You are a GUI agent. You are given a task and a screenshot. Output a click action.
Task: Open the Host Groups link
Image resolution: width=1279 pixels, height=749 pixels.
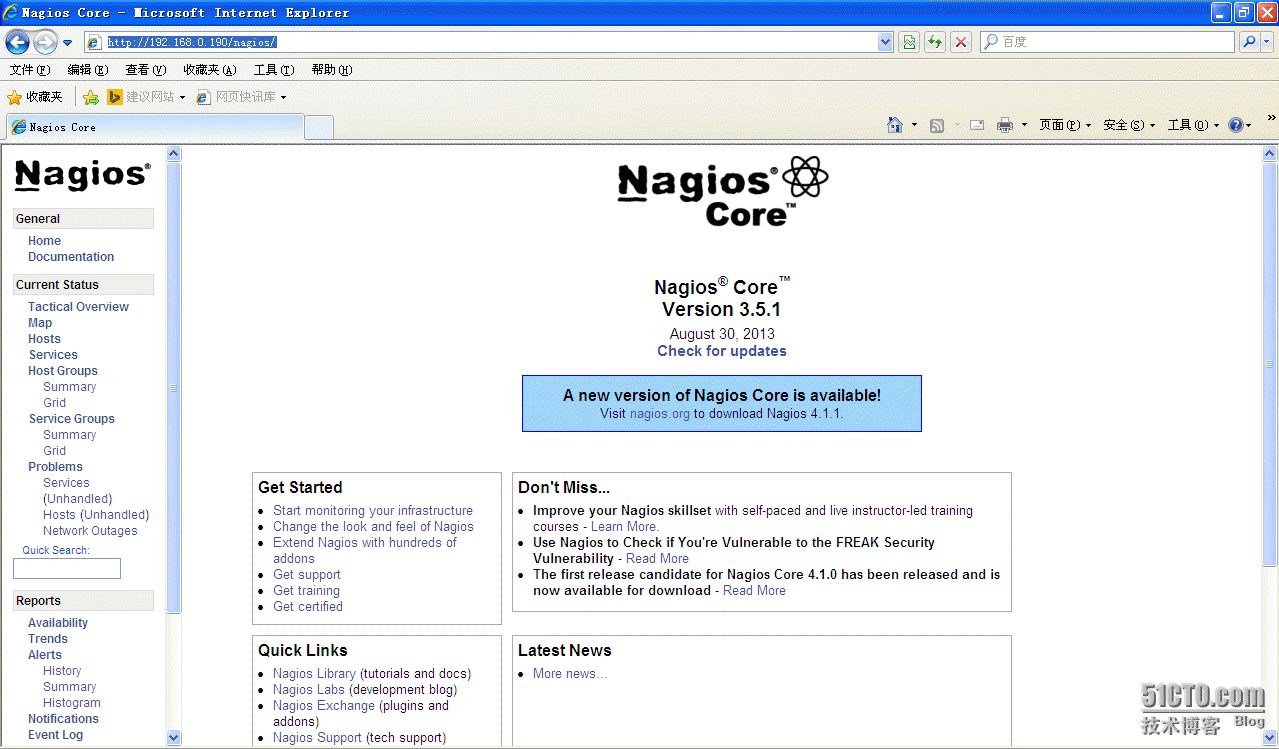tap(63, 371)
